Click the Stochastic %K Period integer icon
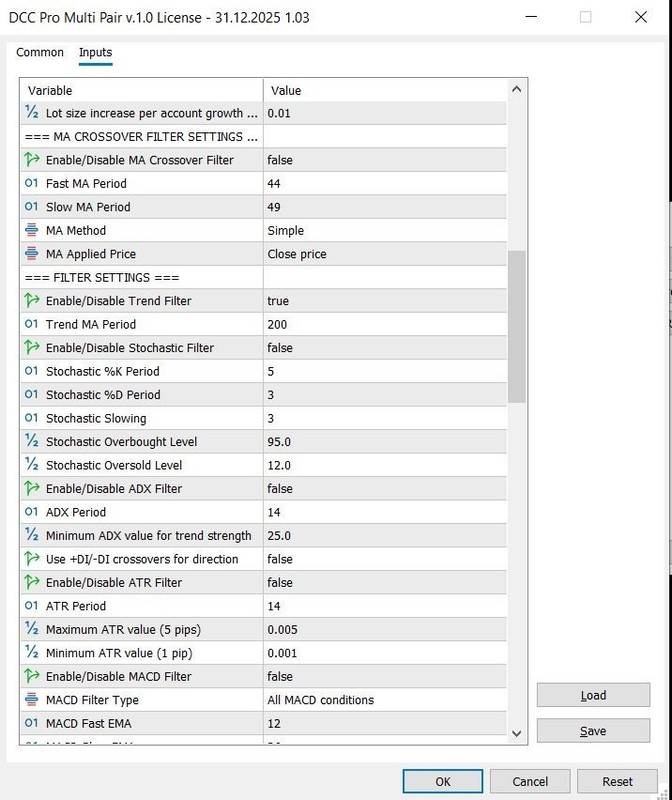This screenshot has width=672, height=800. coord(32,371)
